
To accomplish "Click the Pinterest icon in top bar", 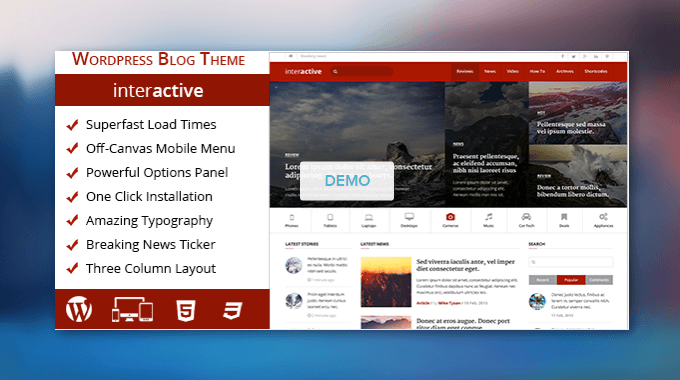I will (x=607, y=56).
